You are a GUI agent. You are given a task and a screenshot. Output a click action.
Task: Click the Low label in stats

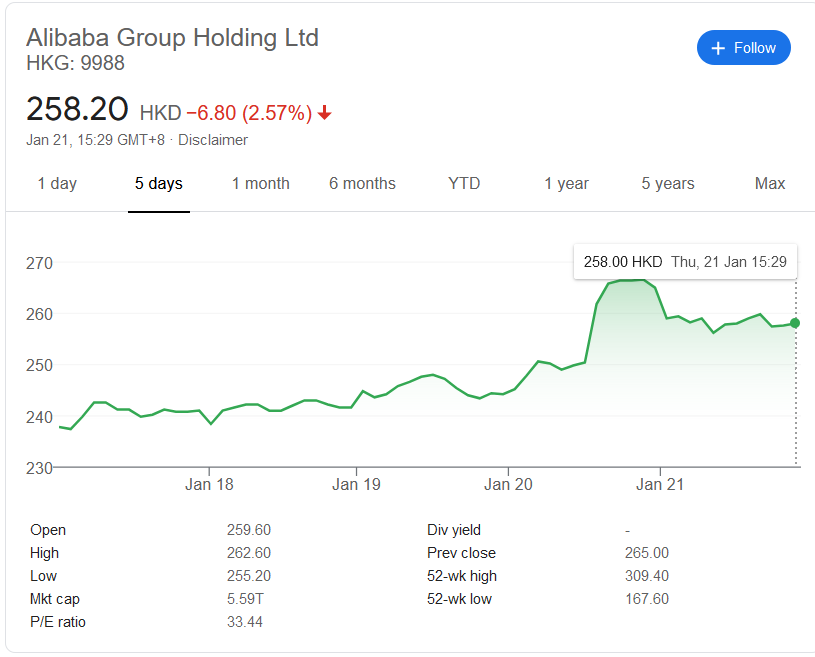coord(43,575)
